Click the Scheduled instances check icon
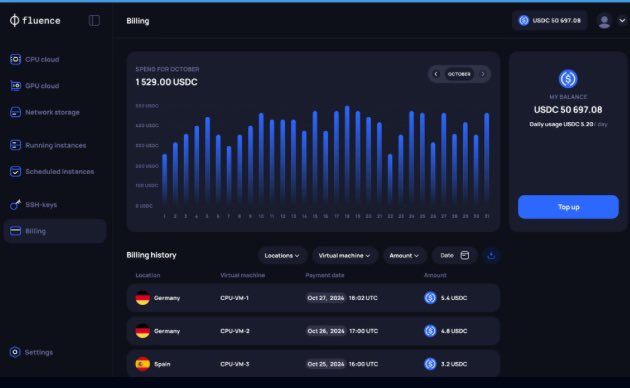The width and height of the screenshot is (630, 388). 15,172
